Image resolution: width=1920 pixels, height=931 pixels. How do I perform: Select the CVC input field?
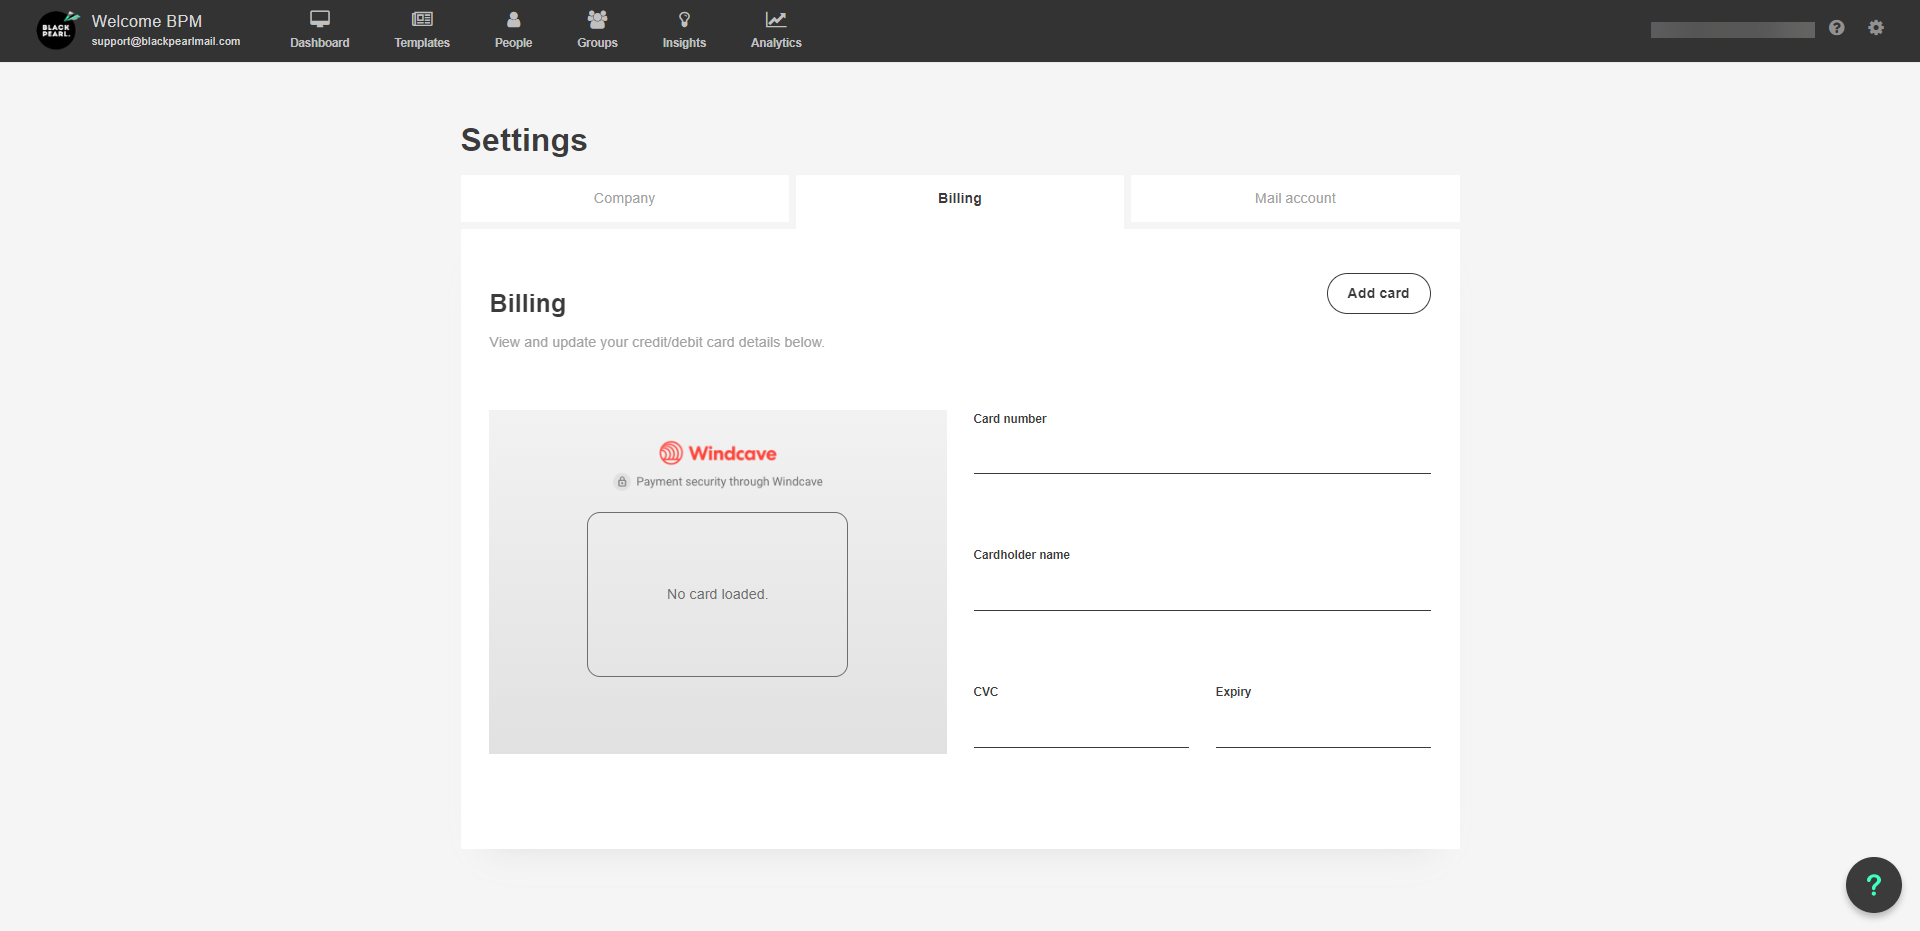[x=1080, y=730]
